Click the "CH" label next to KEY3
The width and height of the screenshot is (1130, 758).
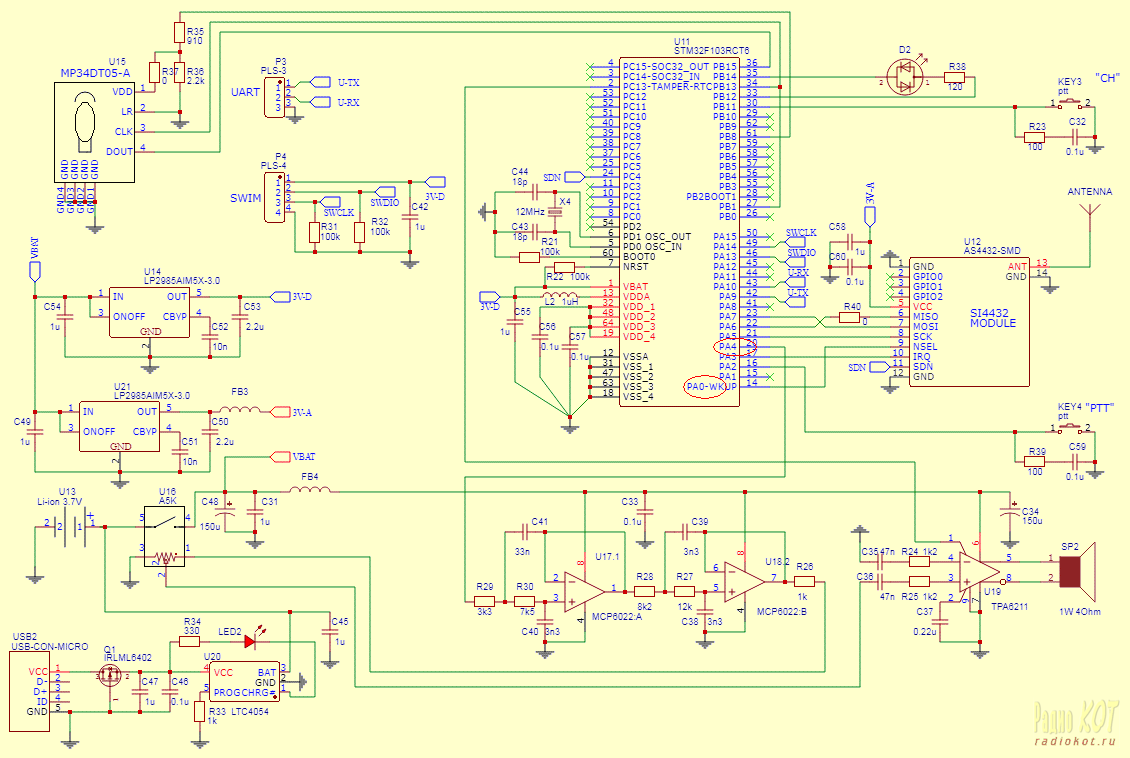click(x=1107, y=78)
